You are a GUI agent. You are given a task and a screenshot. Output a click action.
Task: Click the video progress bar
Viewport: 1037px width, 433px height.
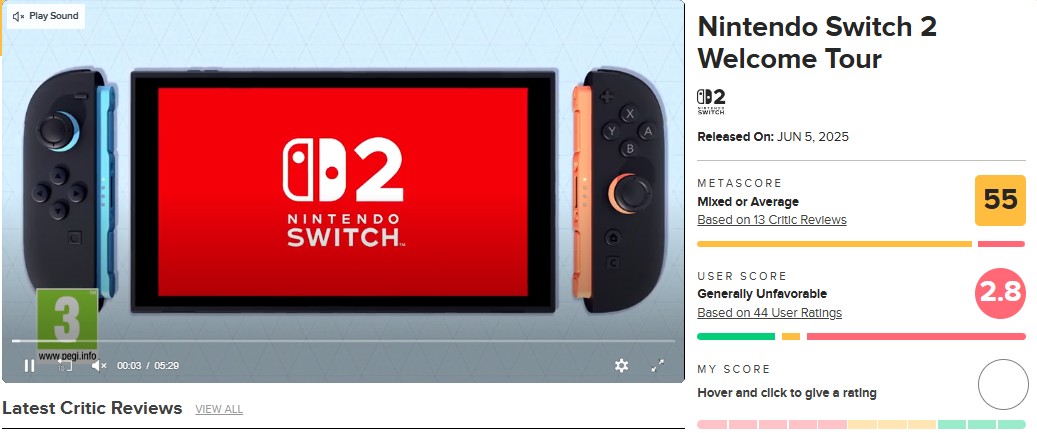pyautogui.click(x=343, y=341)
